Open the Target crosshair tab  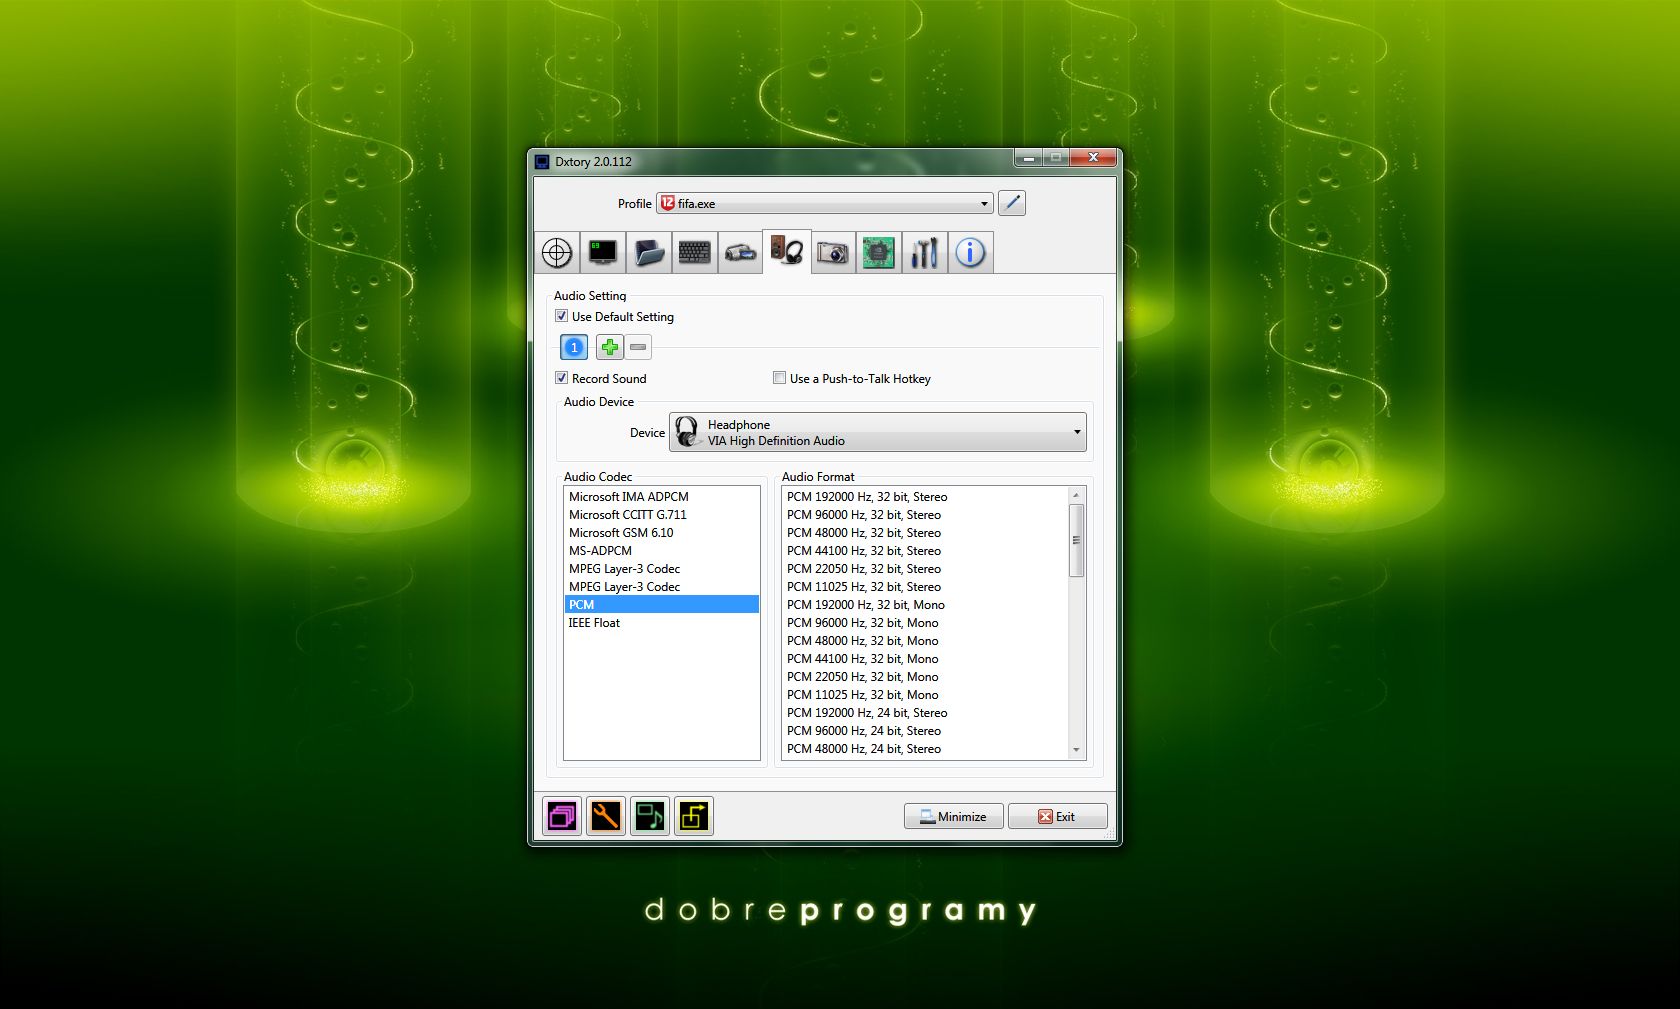tap(557, 253)
